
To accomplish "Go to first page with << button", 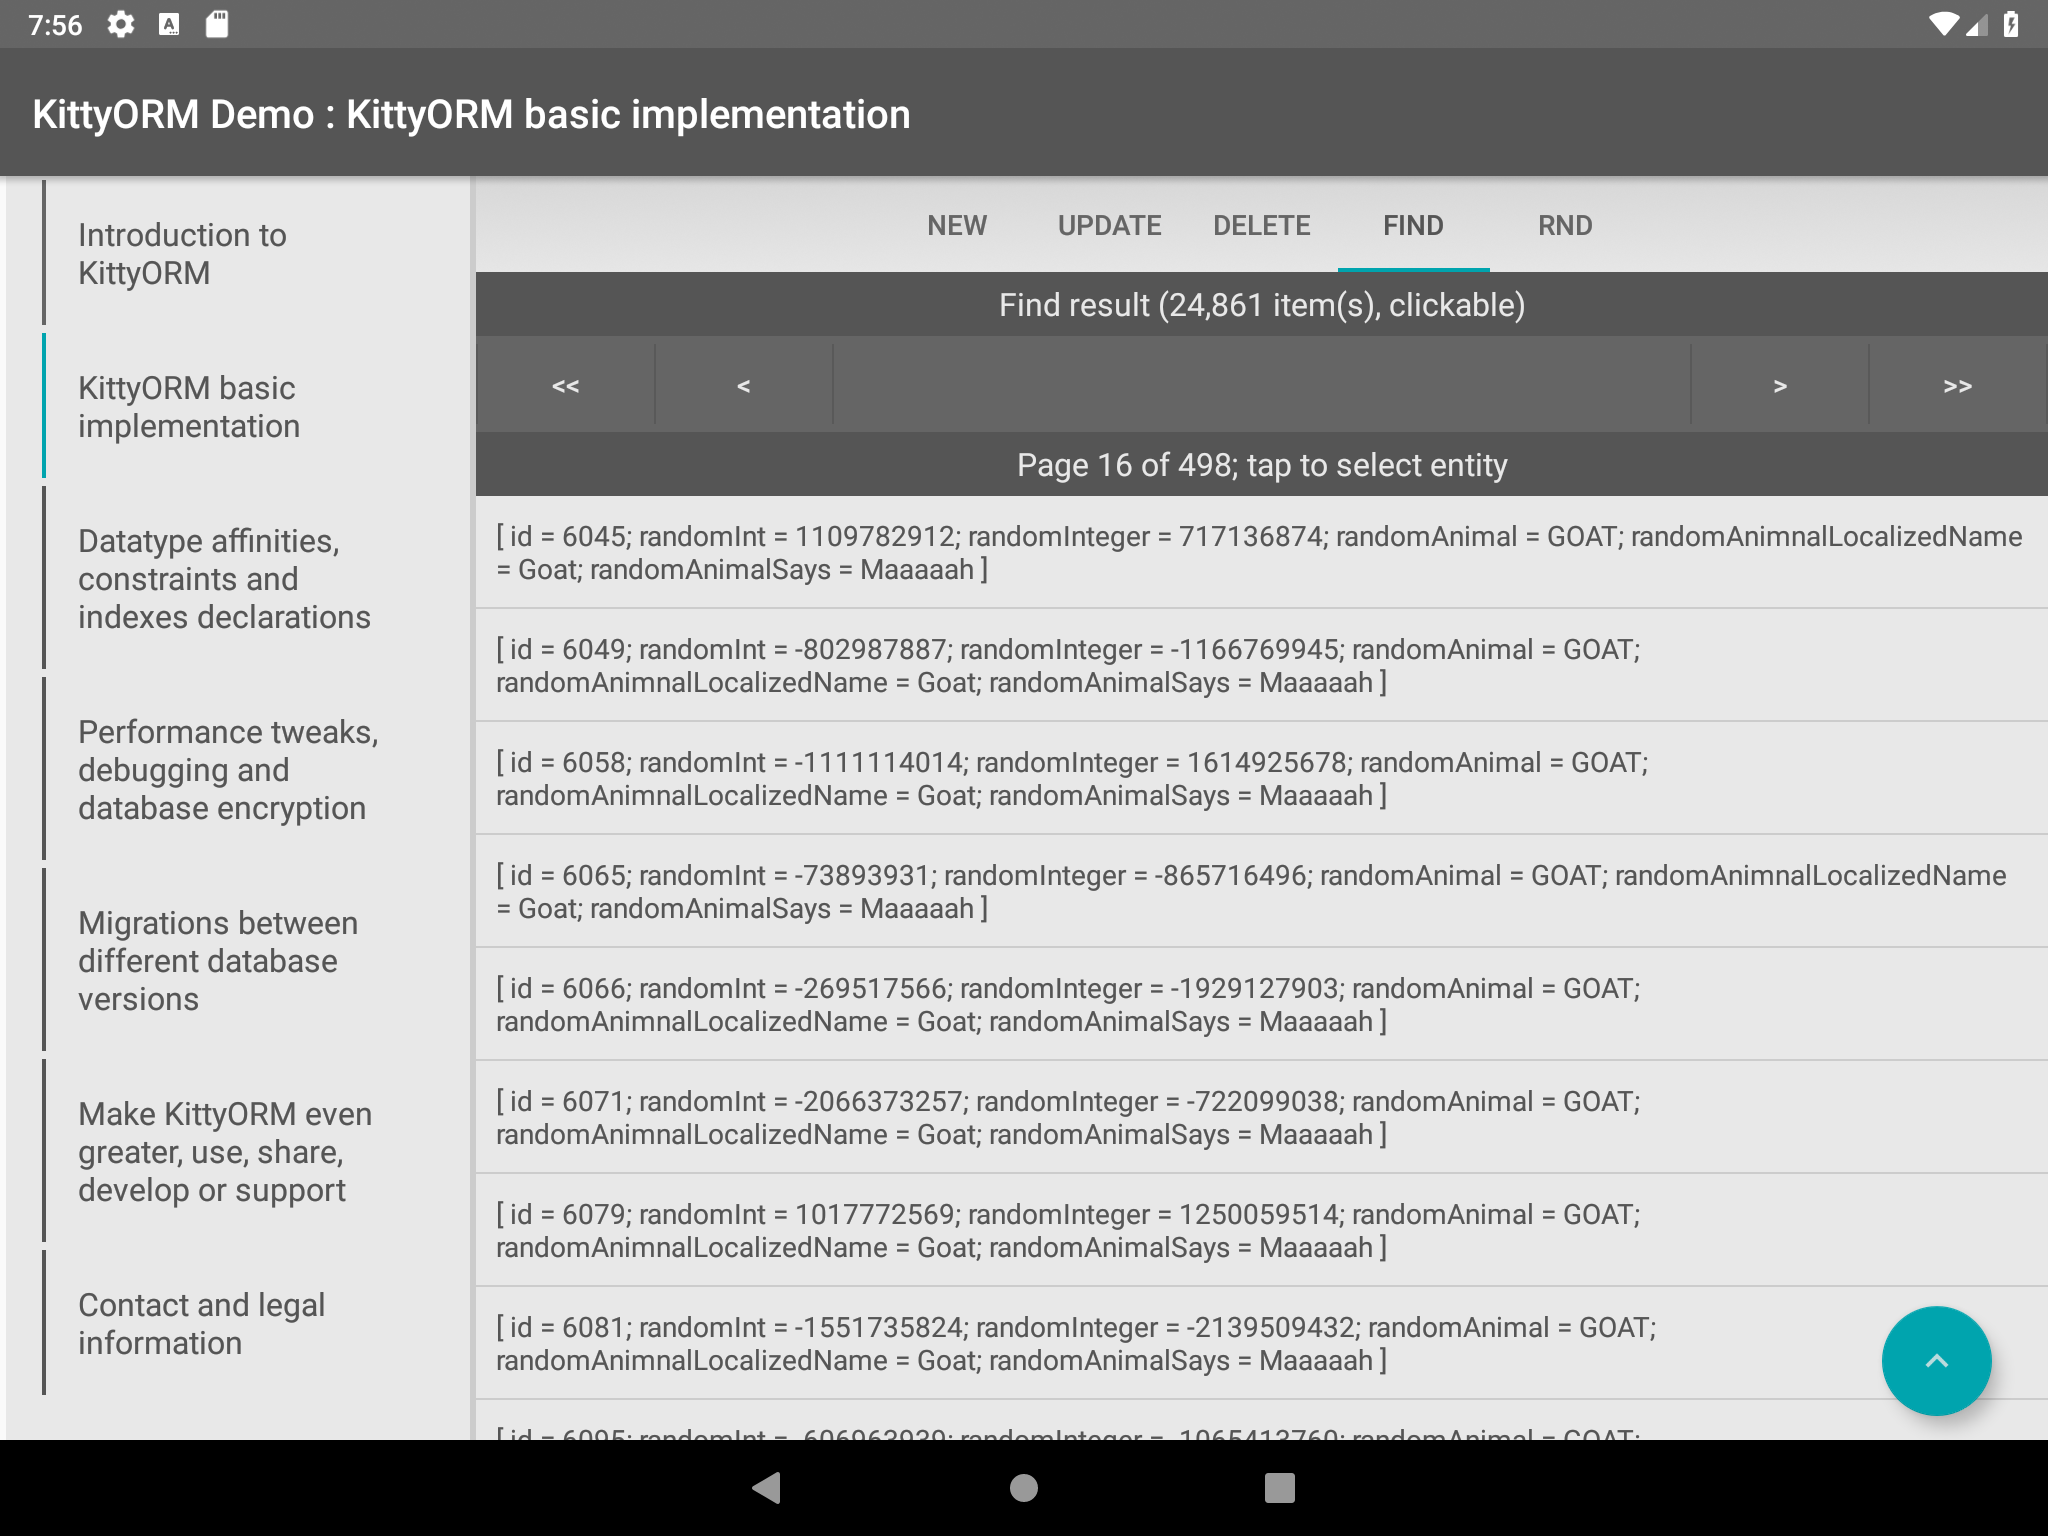I will 566,386.
